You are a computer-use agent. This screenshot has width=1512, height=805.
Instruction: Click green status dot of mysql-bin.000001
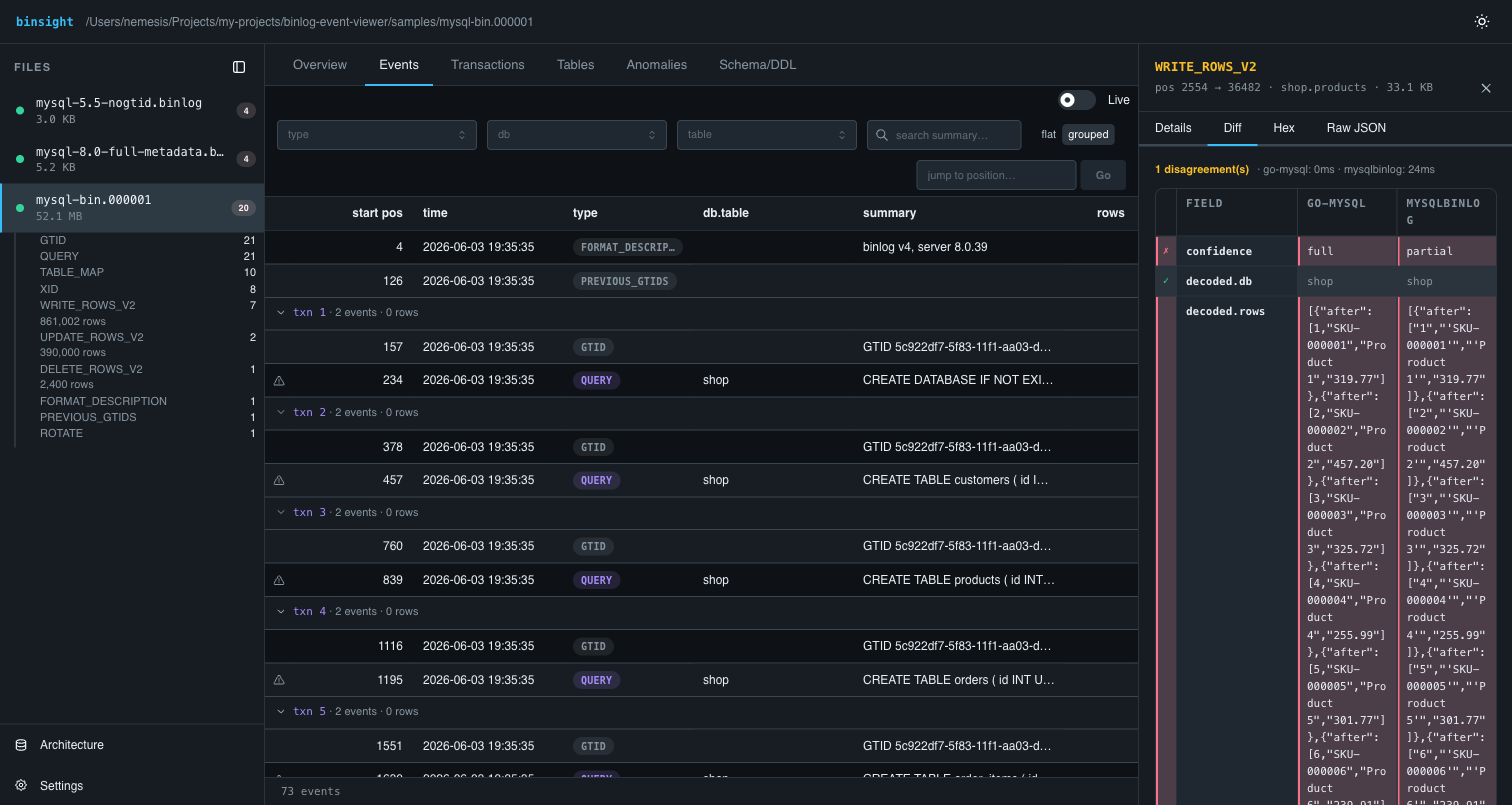point(20,208)
